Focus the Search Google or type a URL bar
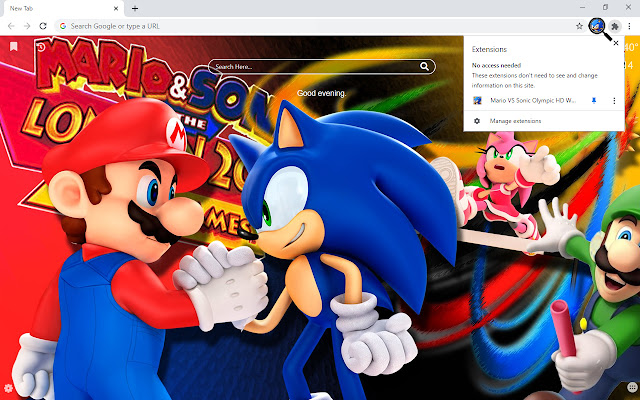 click(x=321, y=26)
